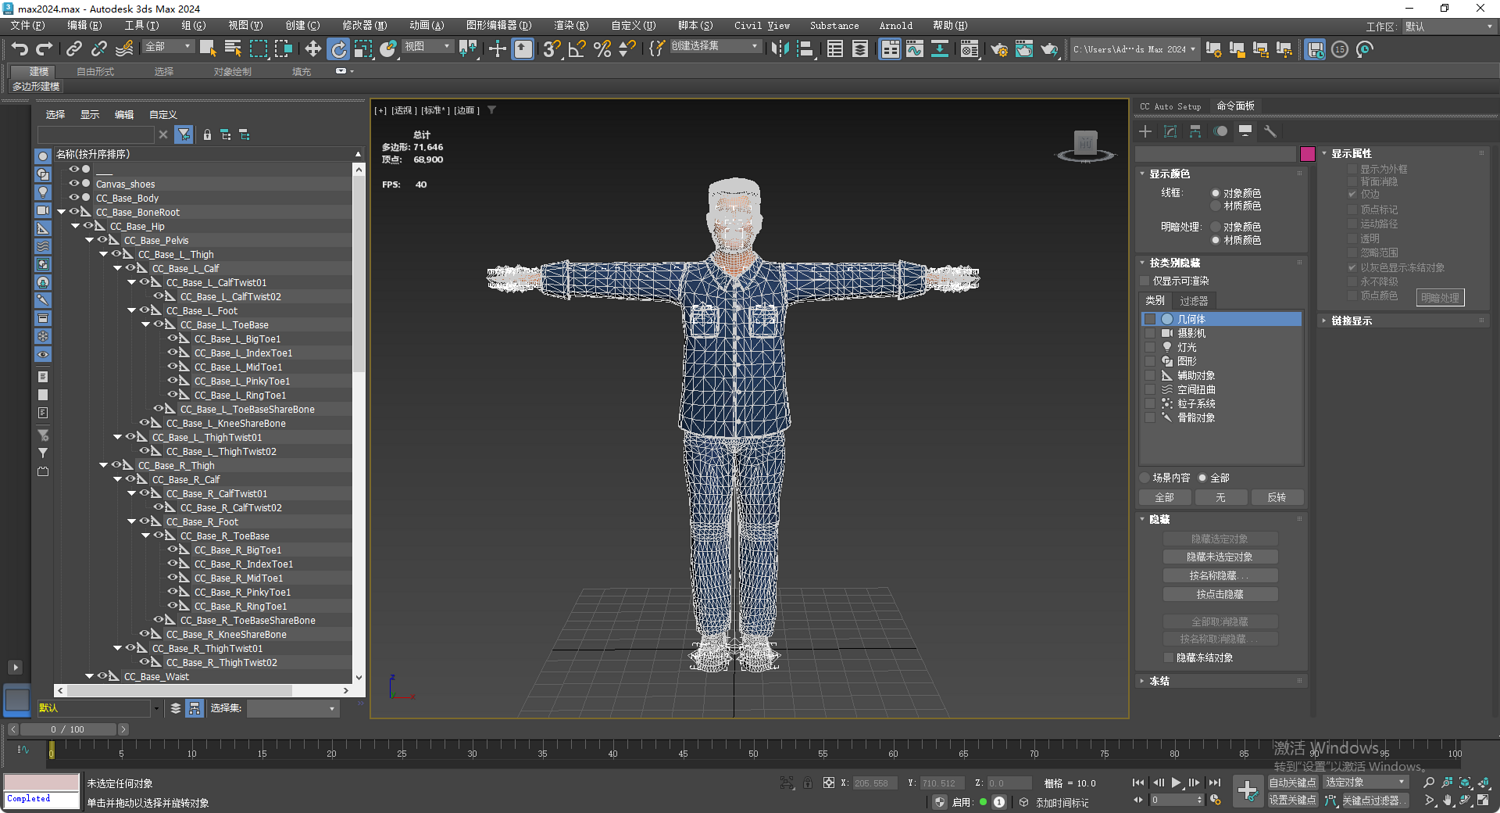The height and width of the screenshot is (813, 1500).
Task: Check the Geometry category checkbox
Action: point(1150,319)
